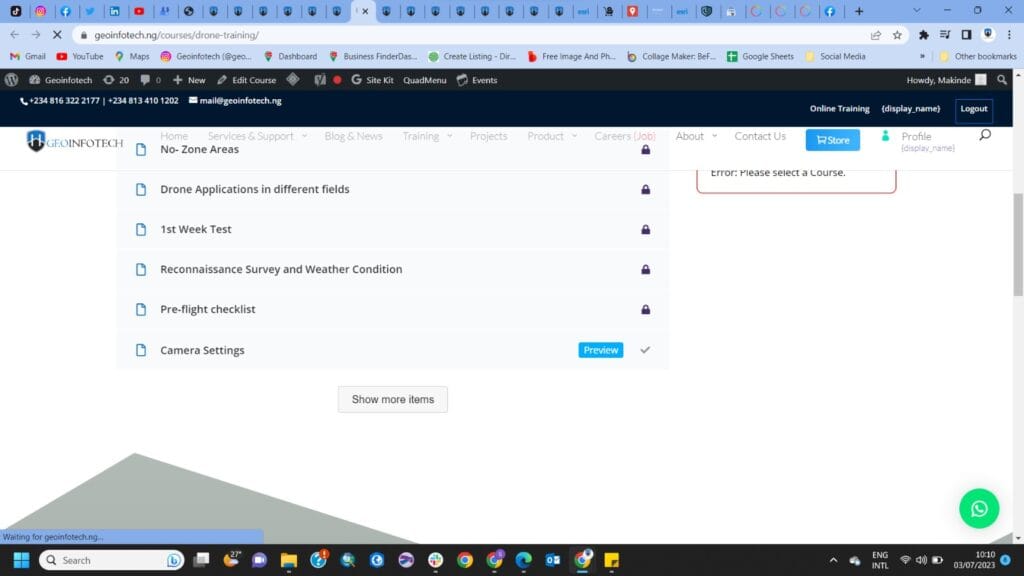This screenshot has width=1024, height=576.
Task: Preview the Camera Settings lesson
Action: click(600, 350)
